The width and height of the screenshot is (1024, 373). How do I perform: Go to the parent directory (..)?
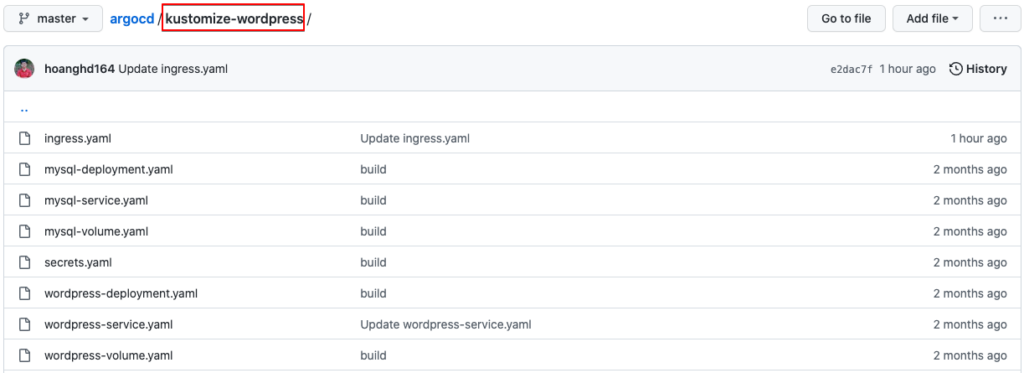click(24, 109)
